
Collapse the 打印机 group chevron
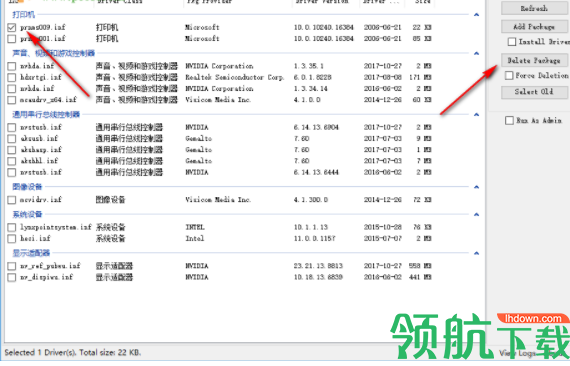tap(476, 15)
